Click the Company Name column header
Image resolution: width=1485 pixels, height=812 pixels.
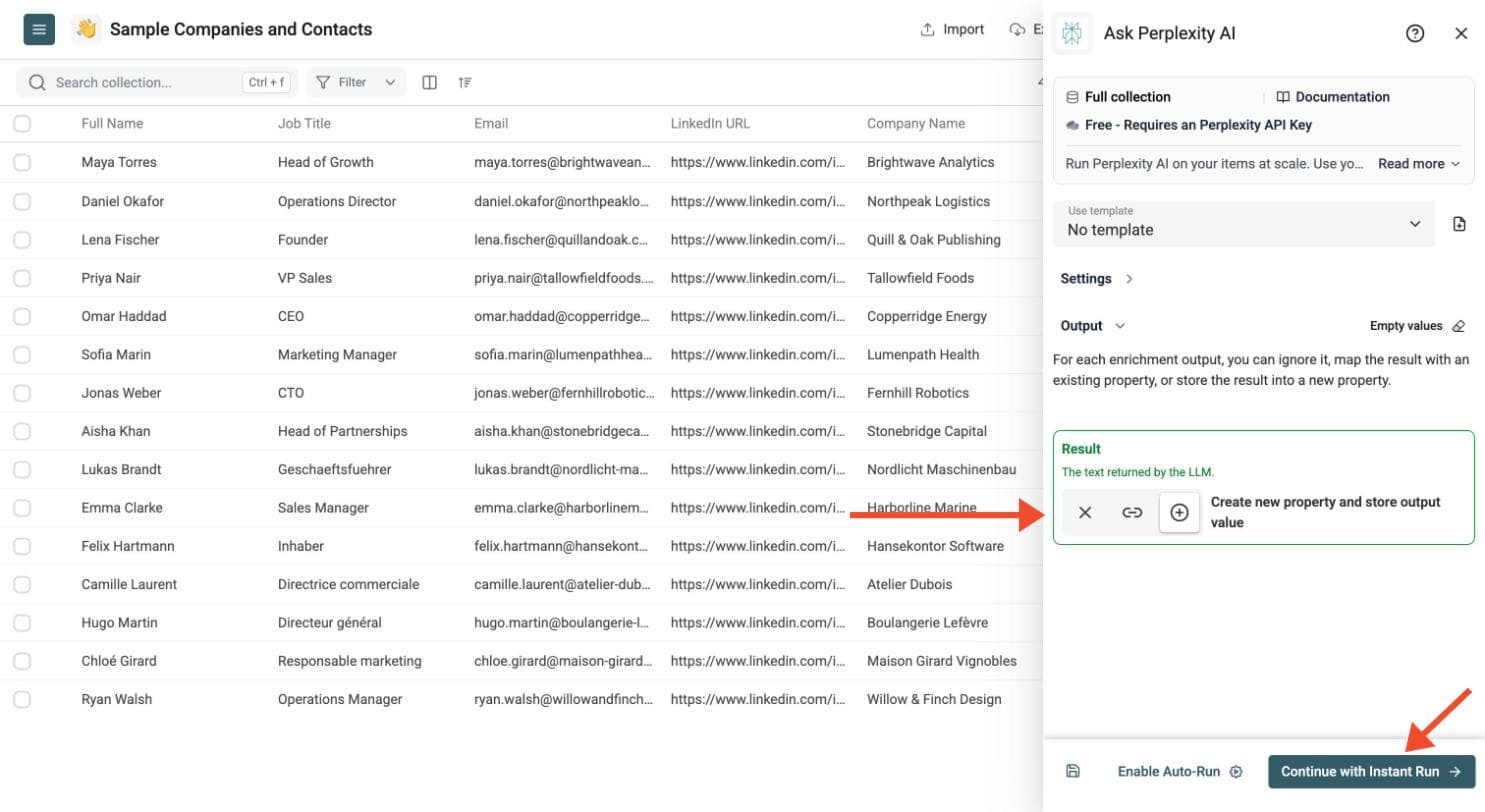click(x=916, y=124)
